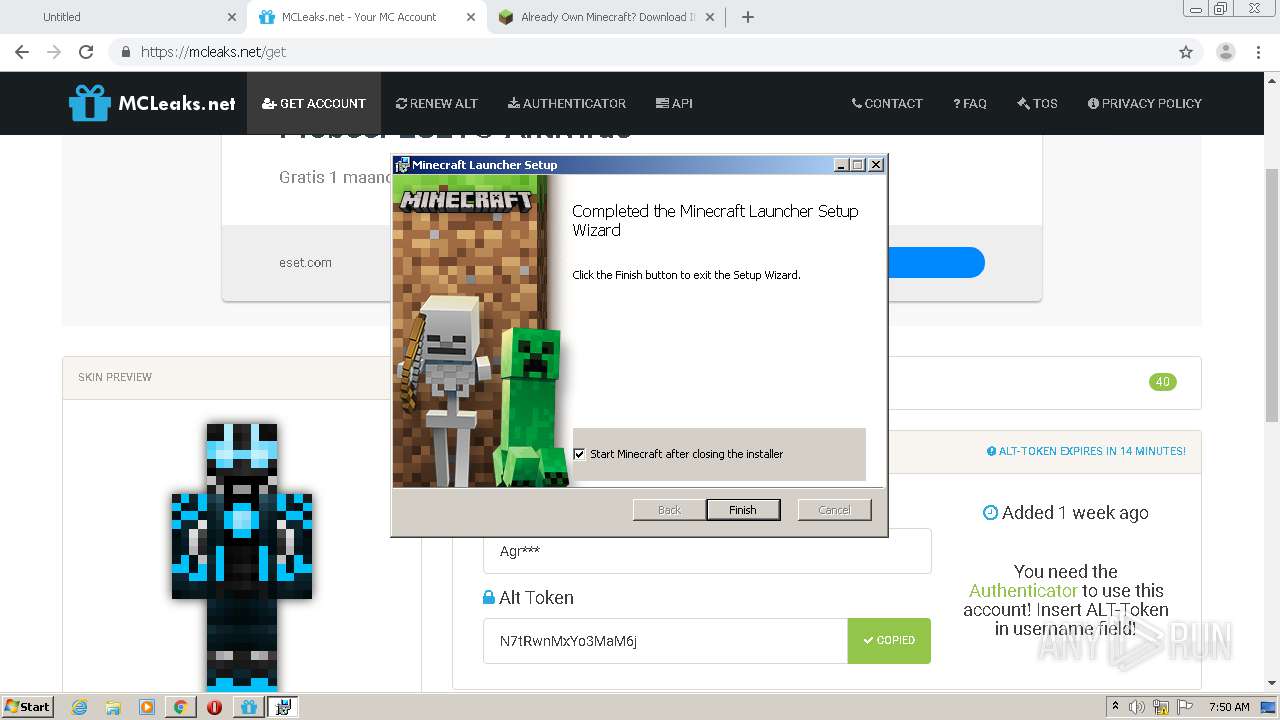The height and width of the screenshot is (720, 1280).
Task: Reload the mcleaks.net page
Action: tap(86, 52)
